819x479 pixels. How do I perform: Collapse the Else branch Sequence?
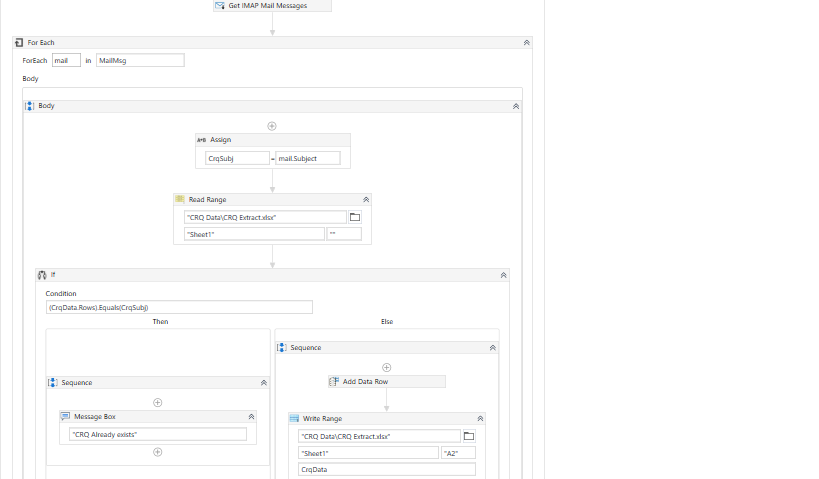click(493, 348)
